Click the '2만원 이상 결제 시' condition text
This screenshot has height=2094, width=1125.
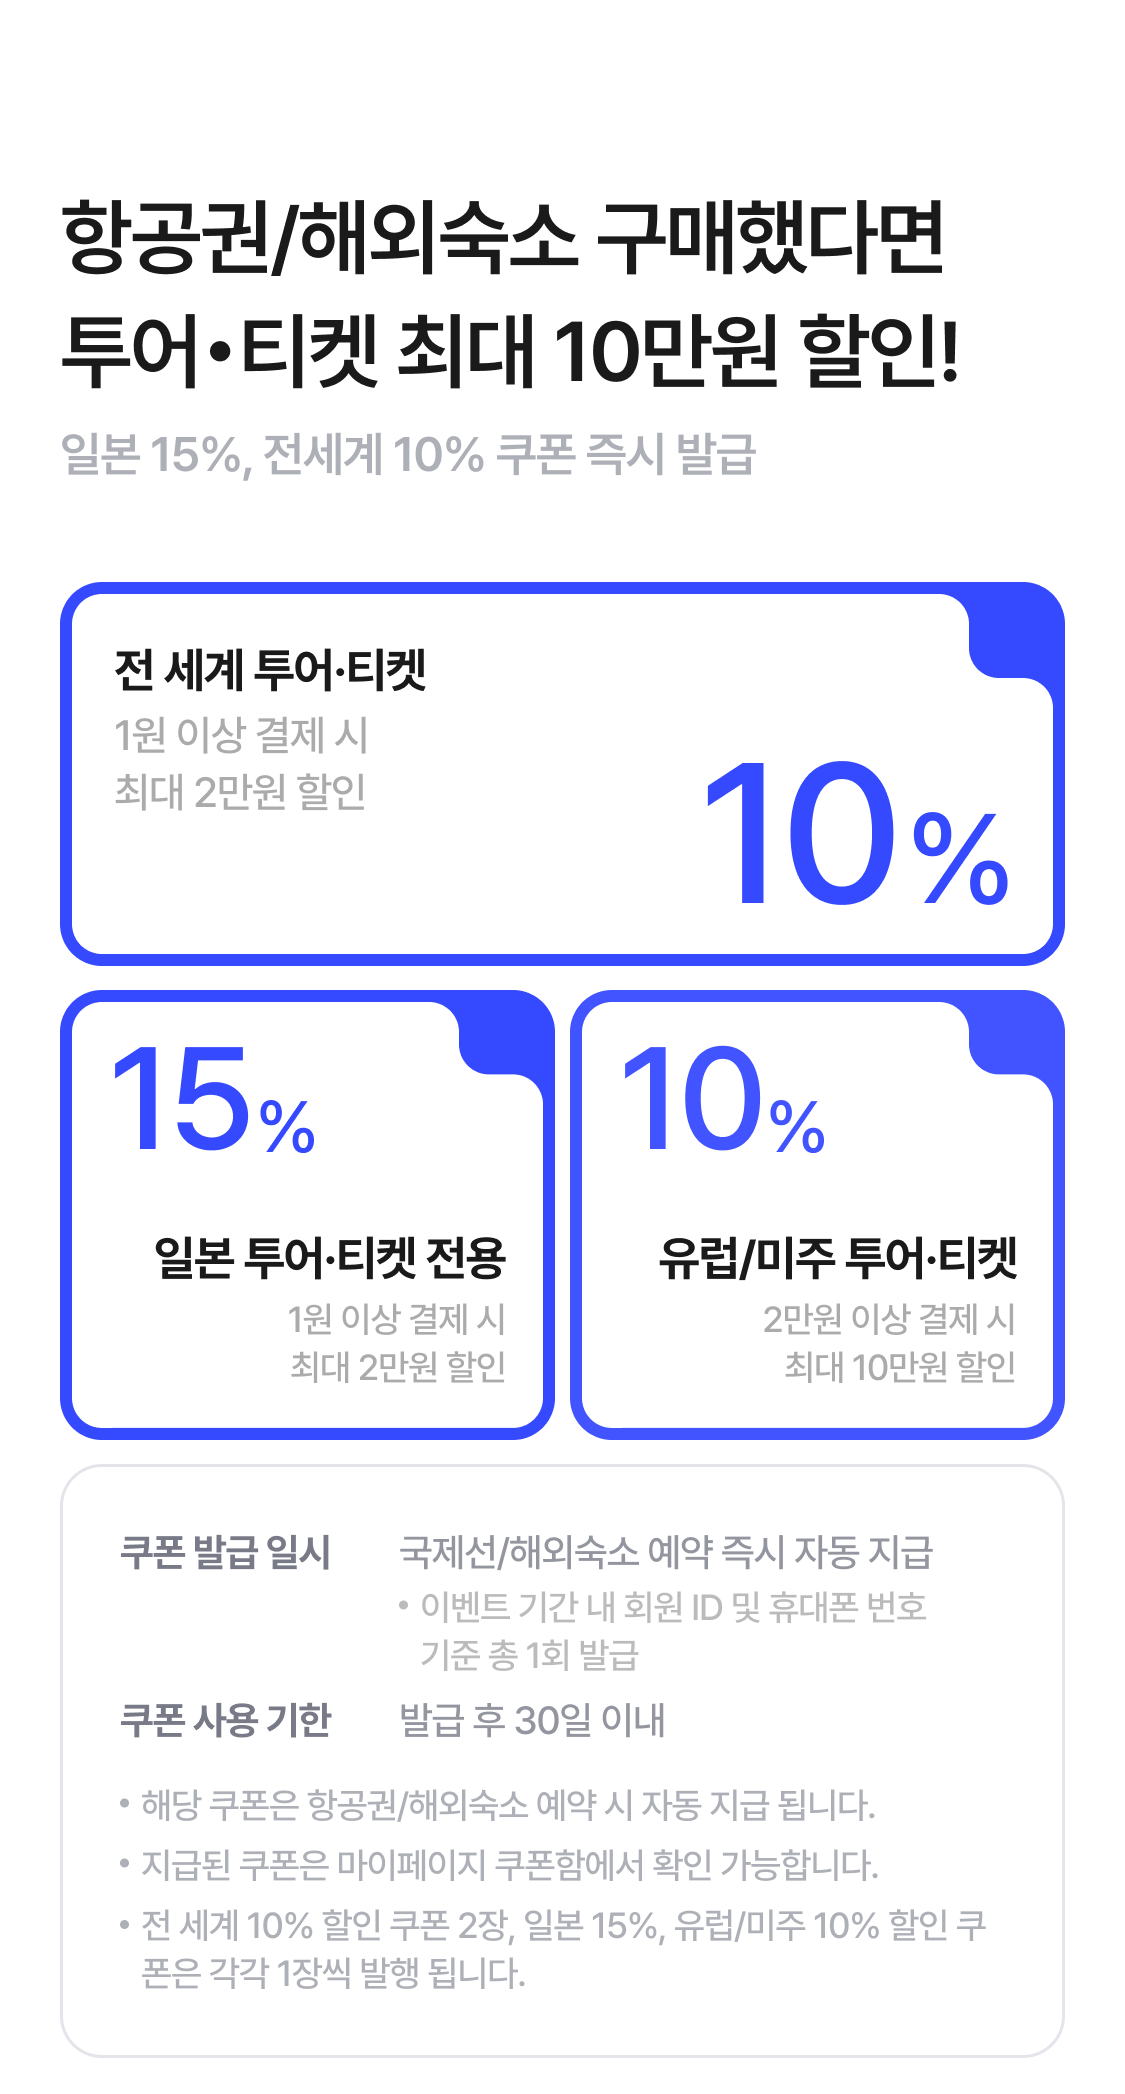[x=889, y=1319]
